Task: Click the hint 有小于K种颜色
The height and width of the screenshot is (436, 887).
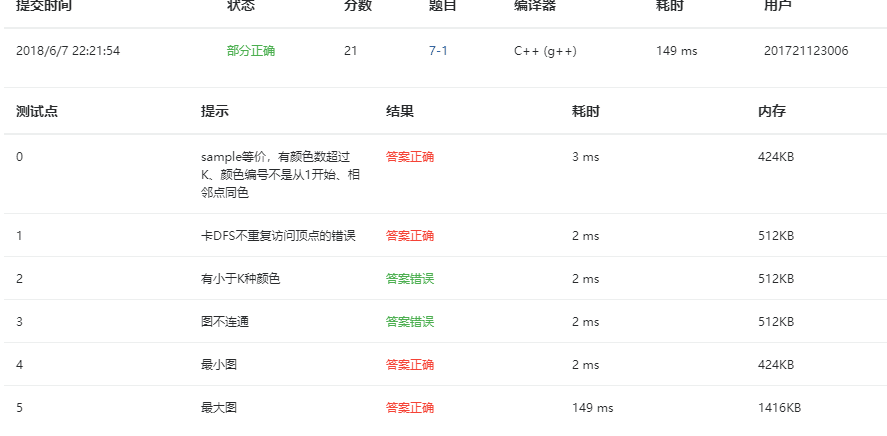Action: (x=240, y=279)
